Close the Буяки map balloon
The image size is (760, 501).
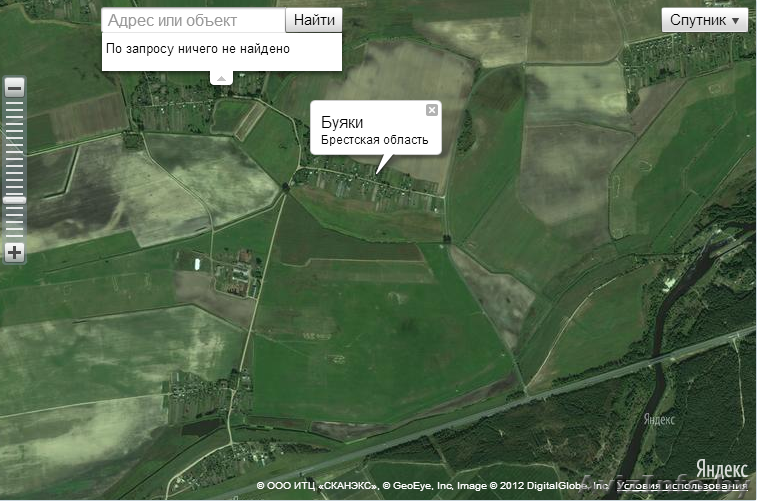click(x=431, y=110)
